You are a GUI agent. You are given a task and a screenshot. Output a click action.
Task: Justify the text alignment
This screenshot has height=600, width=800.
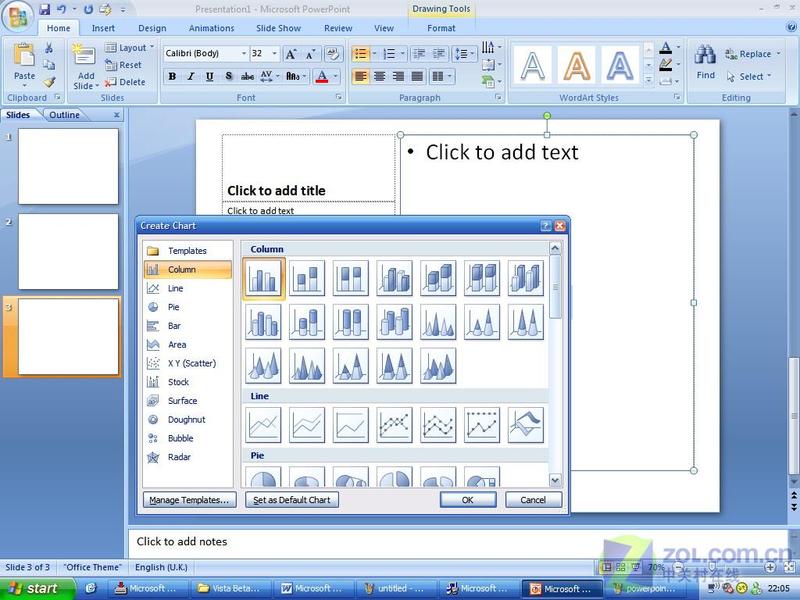tap(417, 77)
